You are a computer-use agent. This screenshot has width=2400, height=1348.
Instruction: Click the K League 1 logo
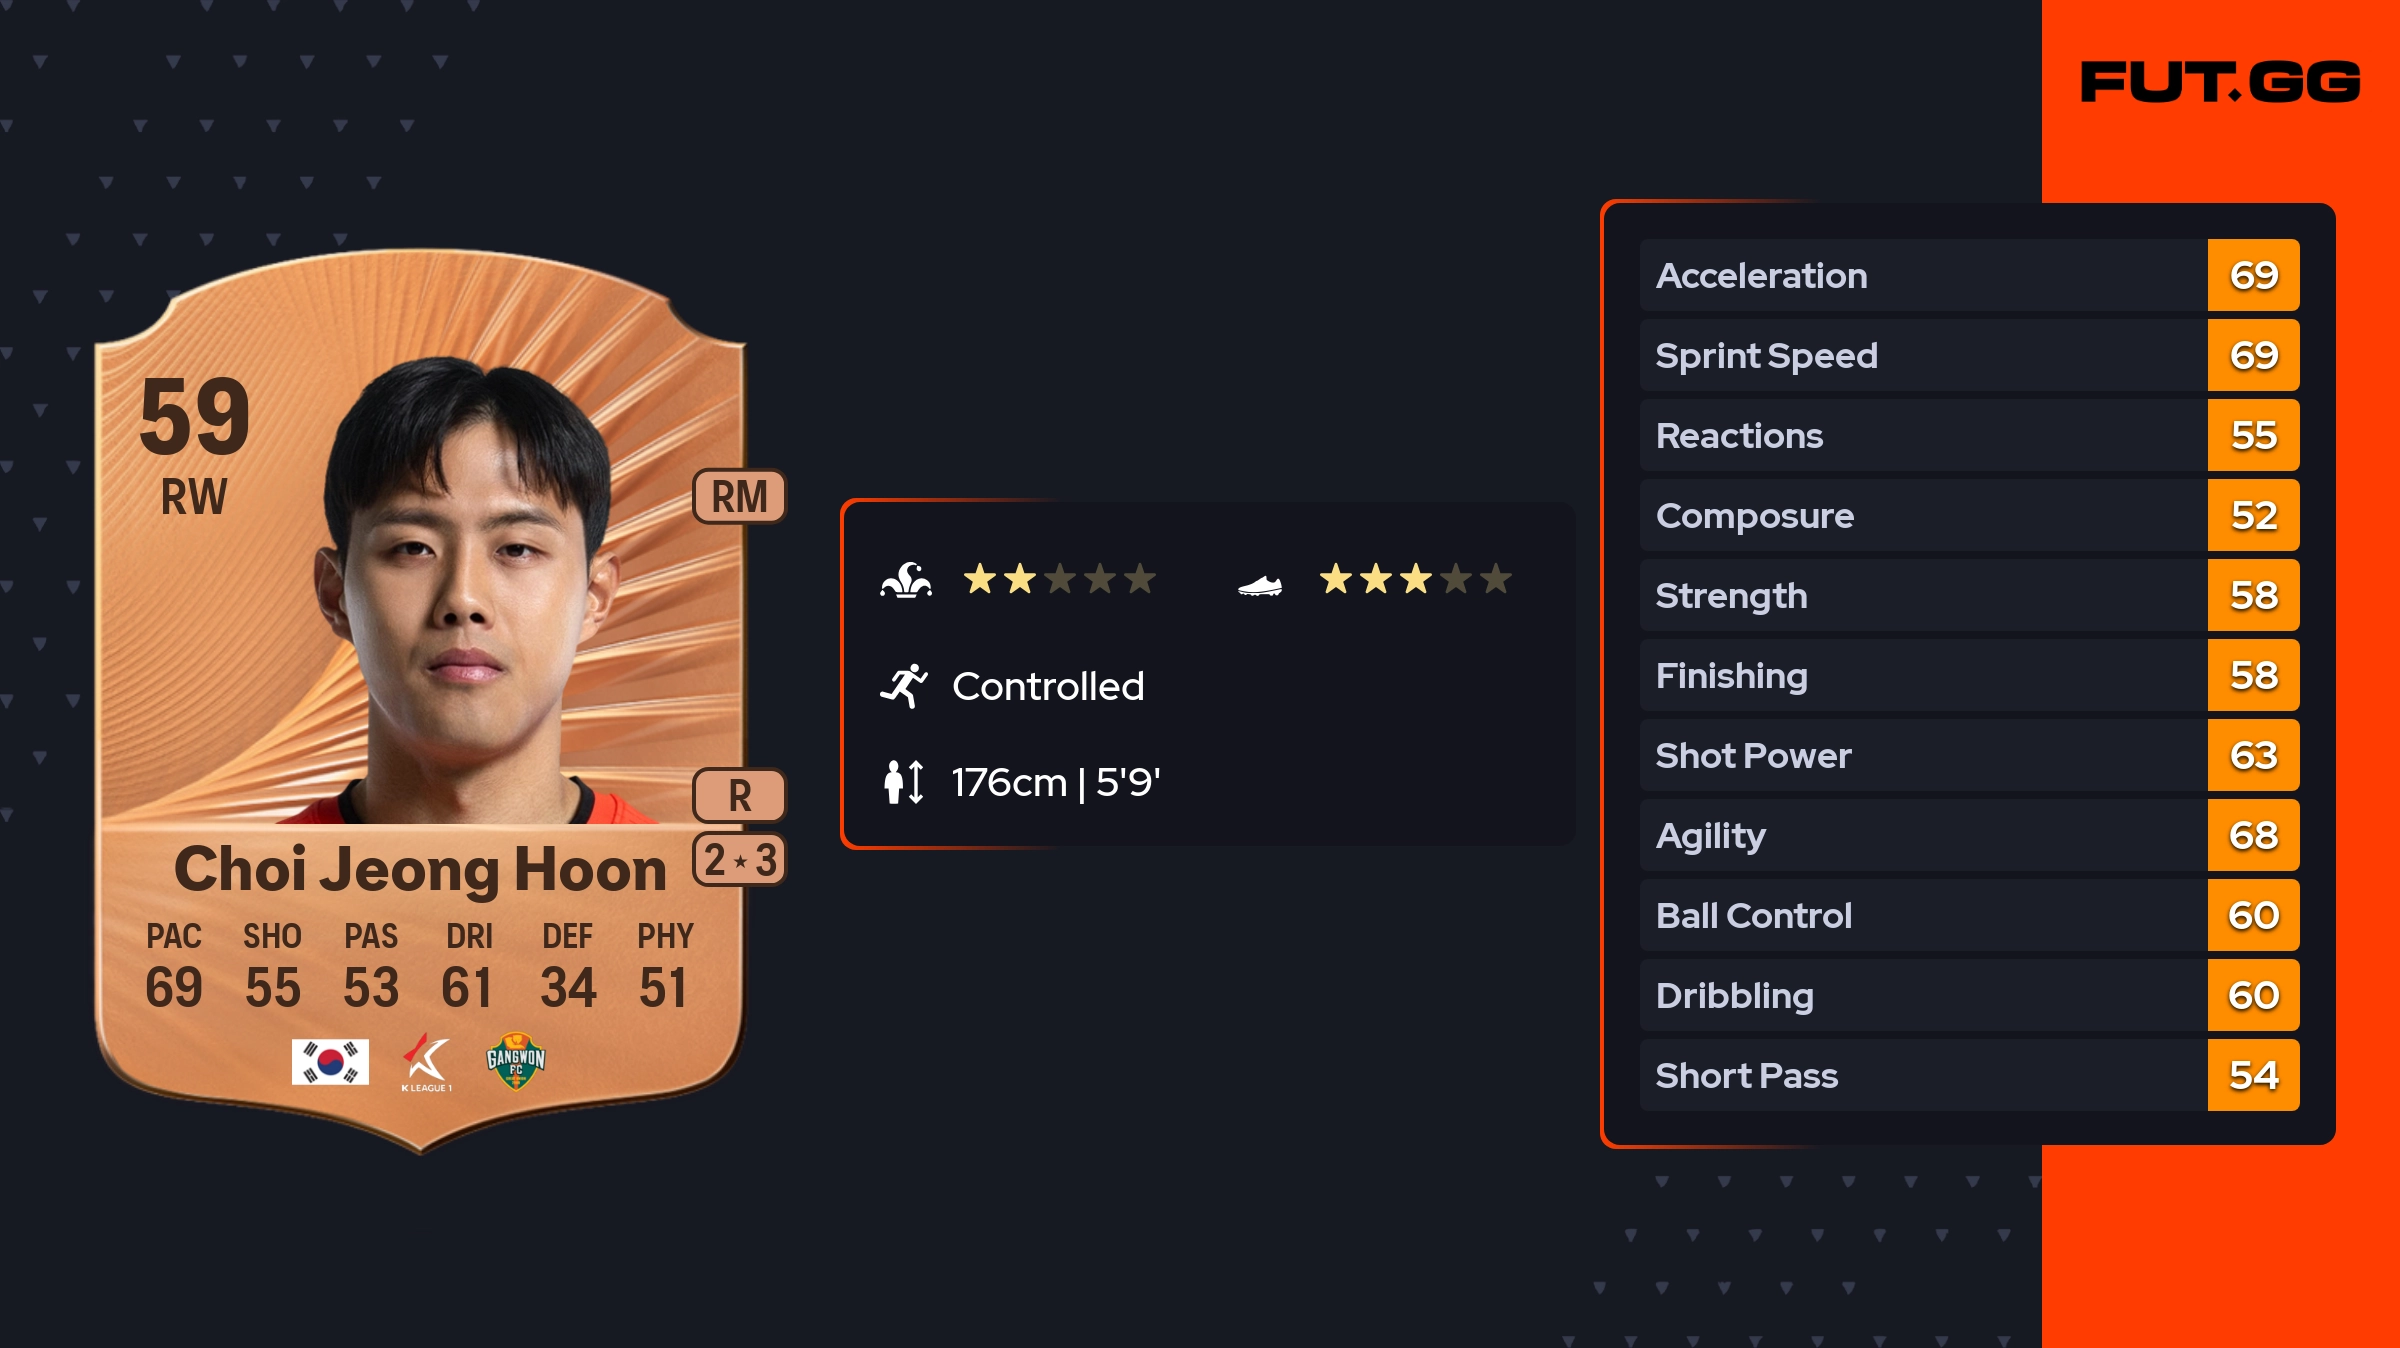tap(426, 1062)
